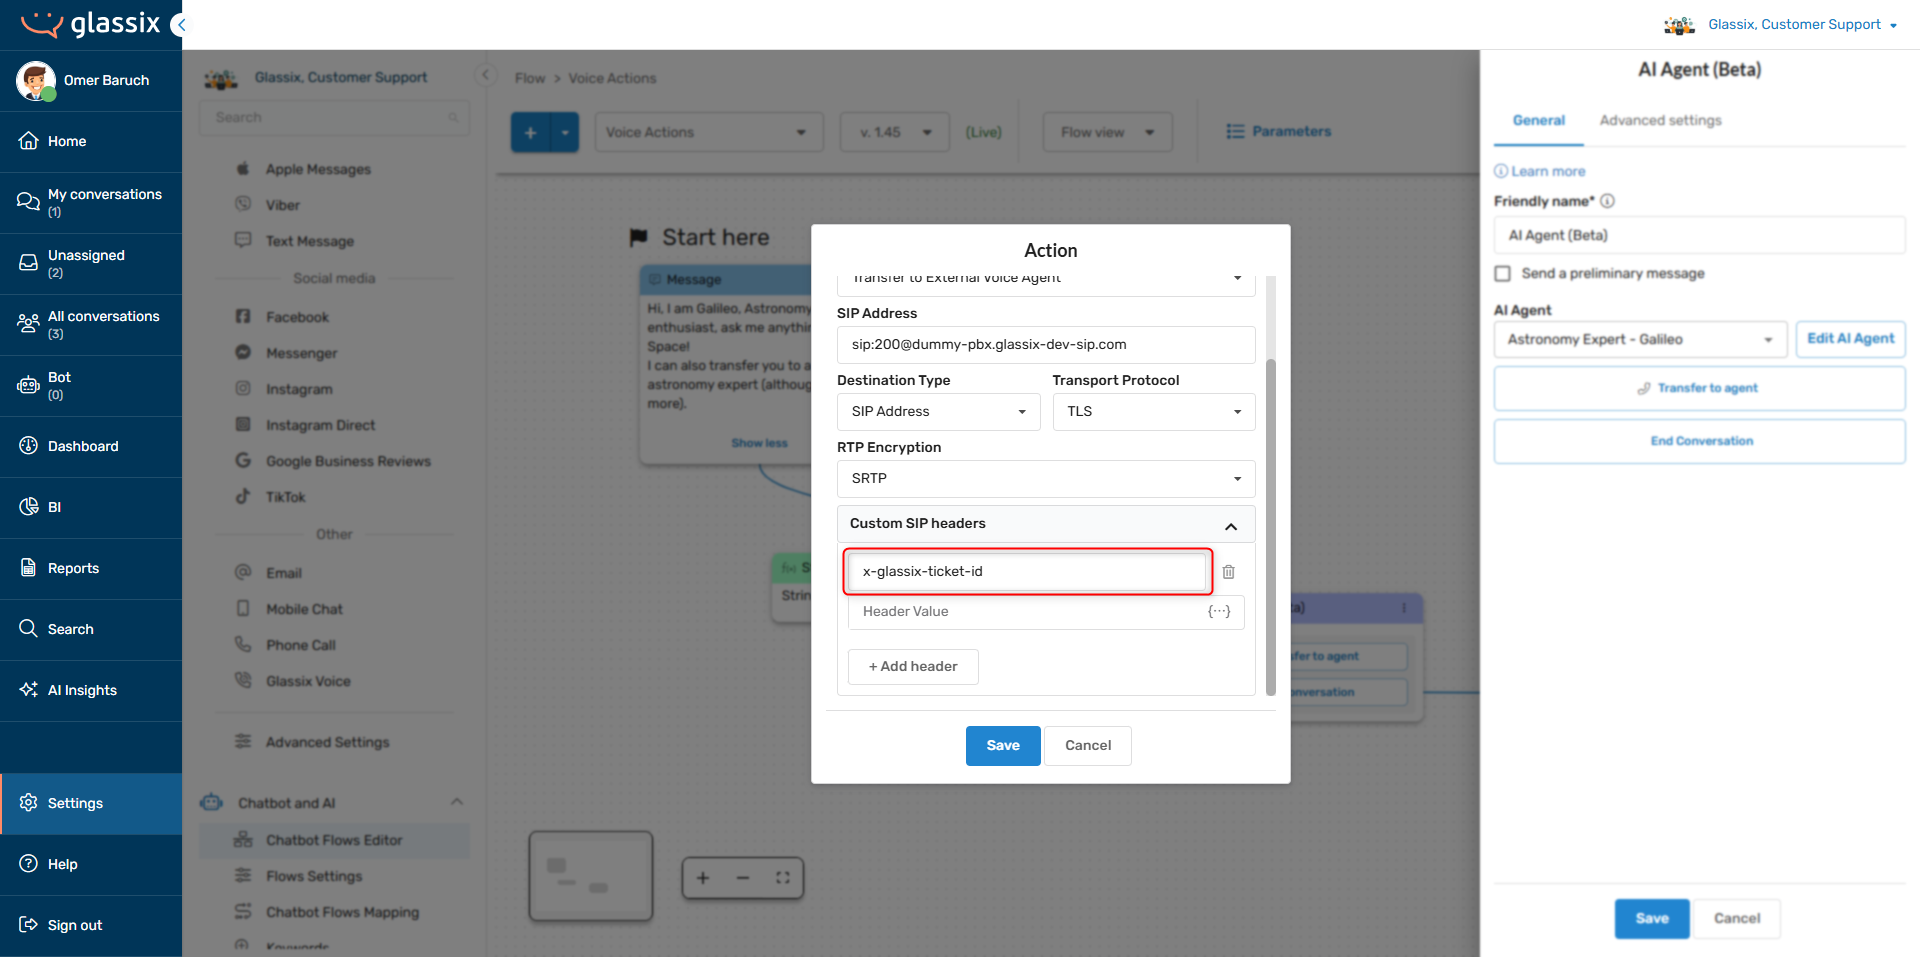The image size is (1920, 957).
Task: Zoom in the flow canvas
Action: [x=703, y=879]
